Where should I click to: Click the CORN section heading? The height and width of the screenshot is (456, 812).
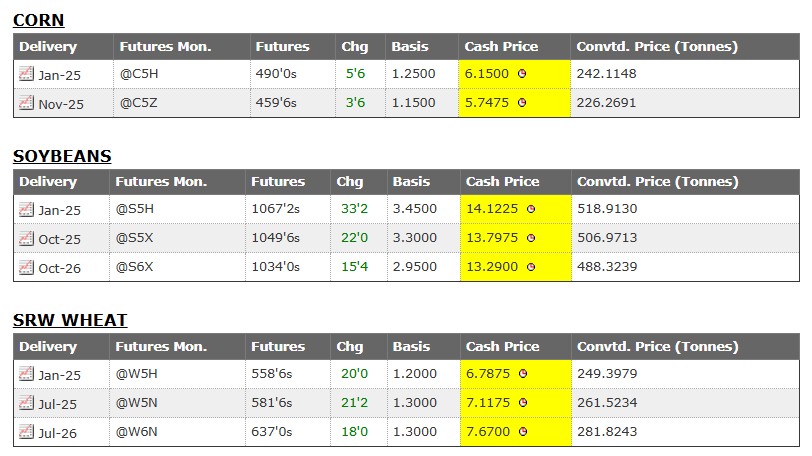point(39,20)
